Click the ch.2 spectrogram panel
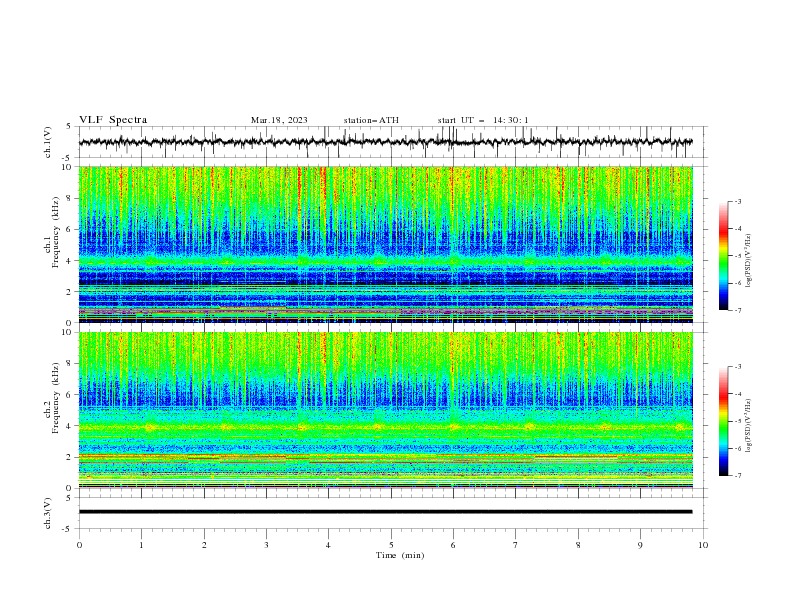The height and width of the screenshot is (612, 792). tap(385, 410)
